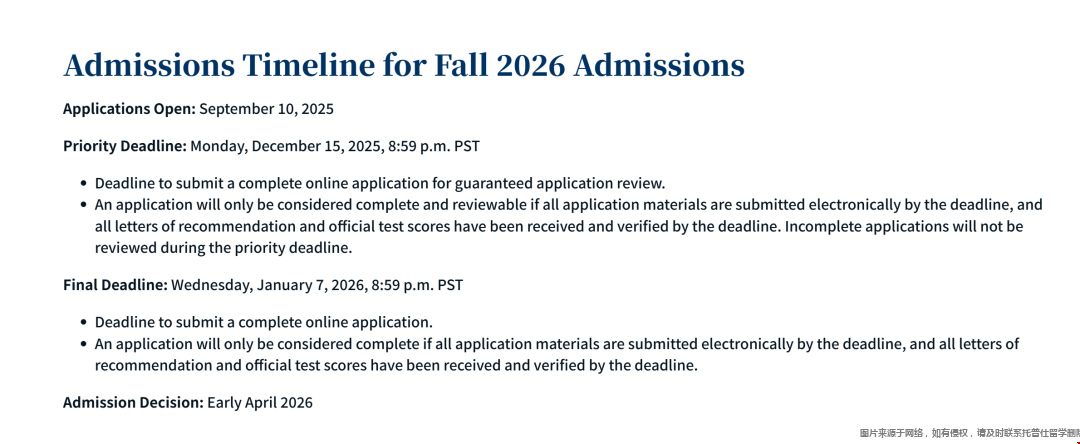Click the "Early April 2026" text
Screen dimensions: 1080x444
pos(260,402)
